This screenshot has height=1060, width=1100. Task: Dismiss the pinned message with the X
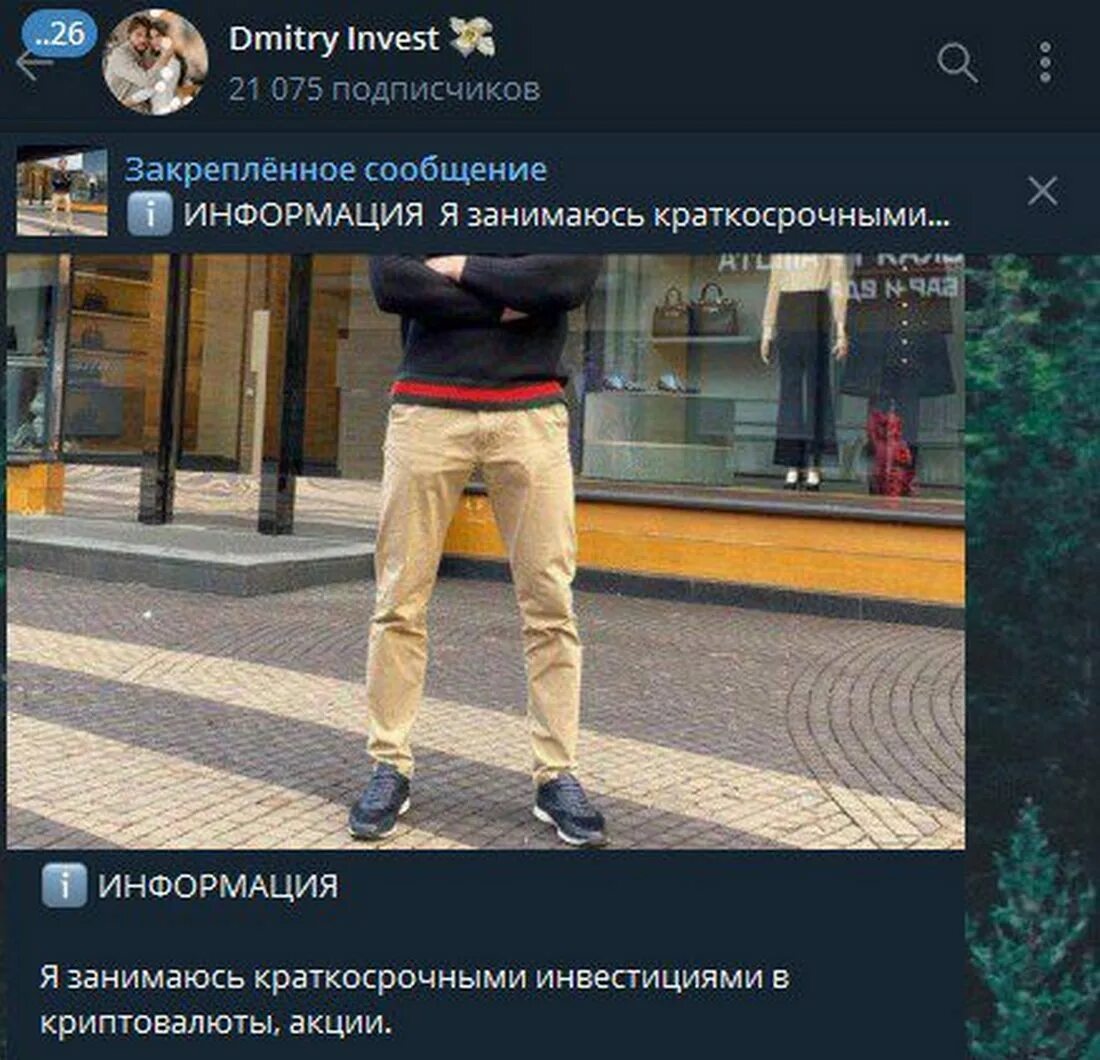[1042, 191]
